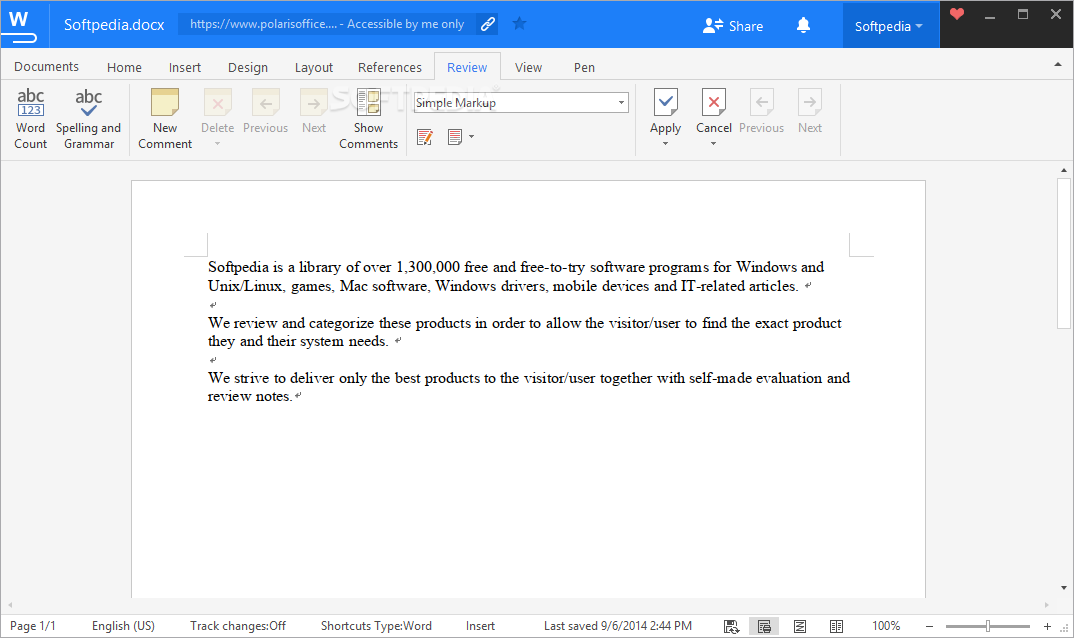1074x638 pixels.
Task: Click the document URL accessibility field
Action: tap(327, 24)
